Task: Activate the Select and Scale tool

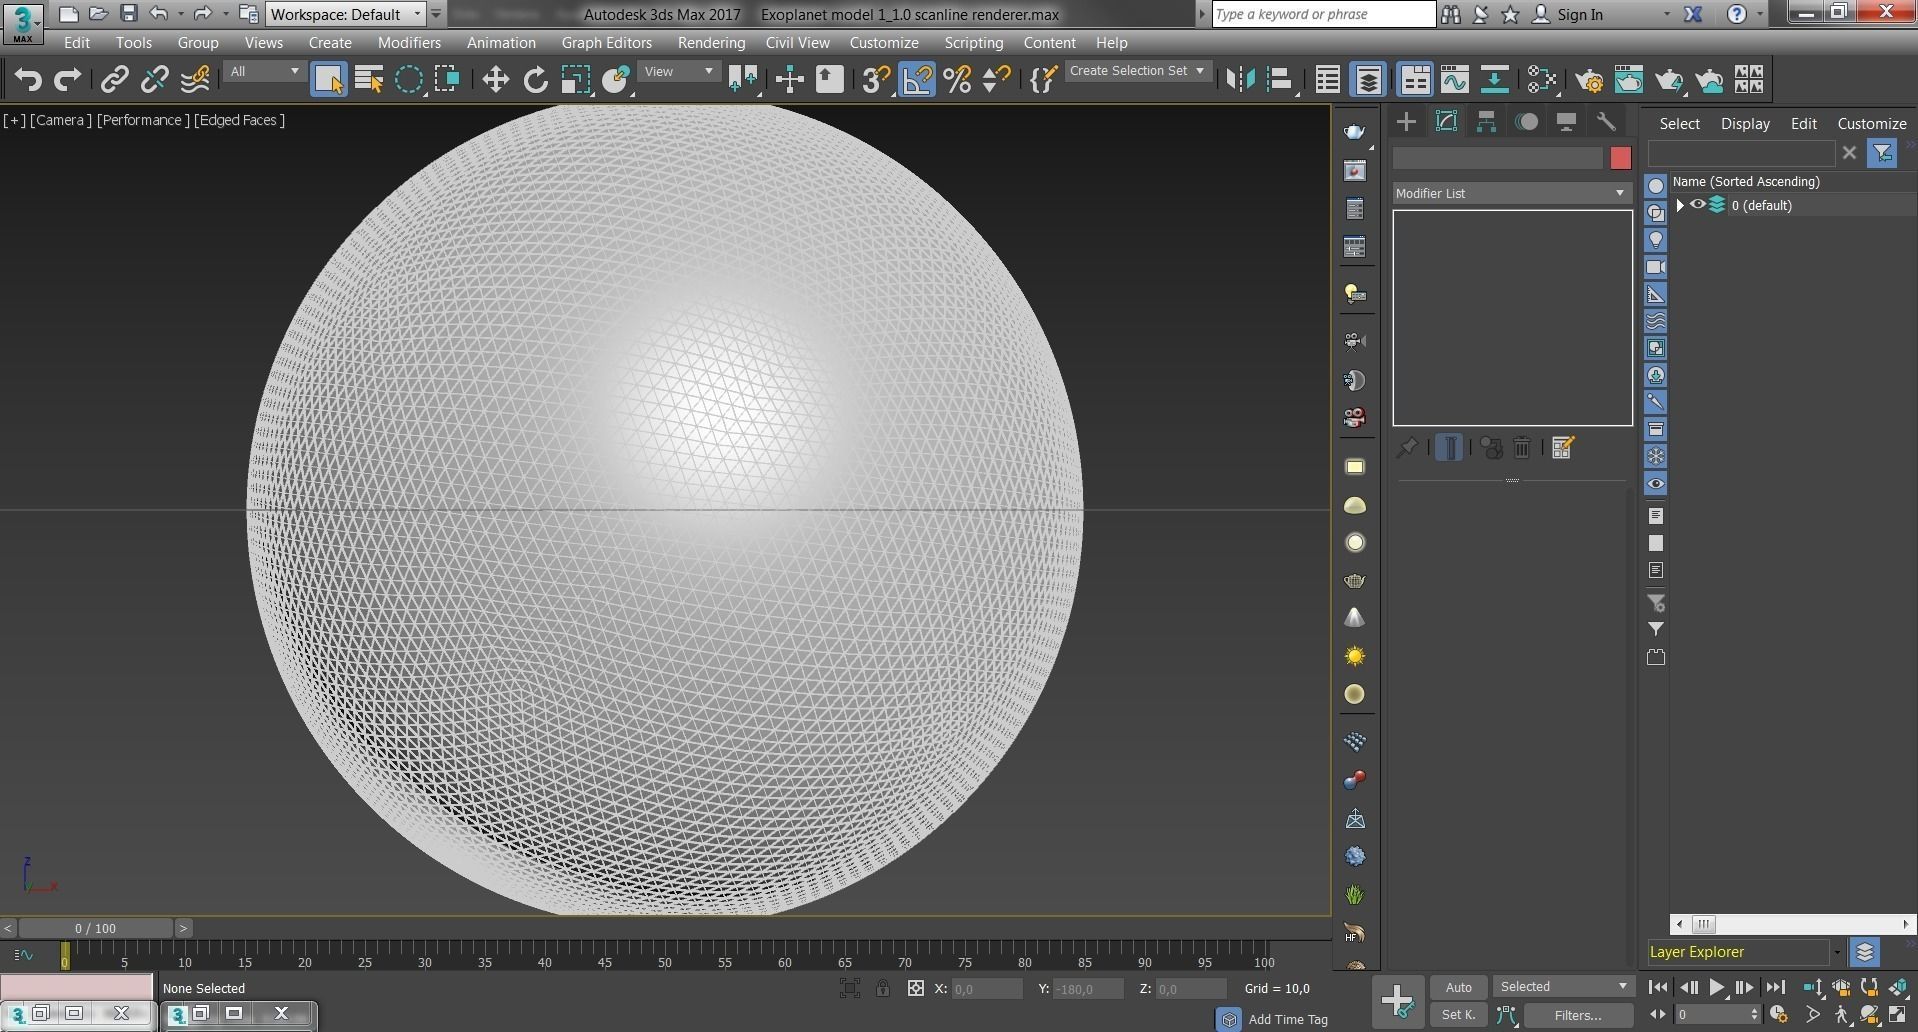Action: point(576,79)
